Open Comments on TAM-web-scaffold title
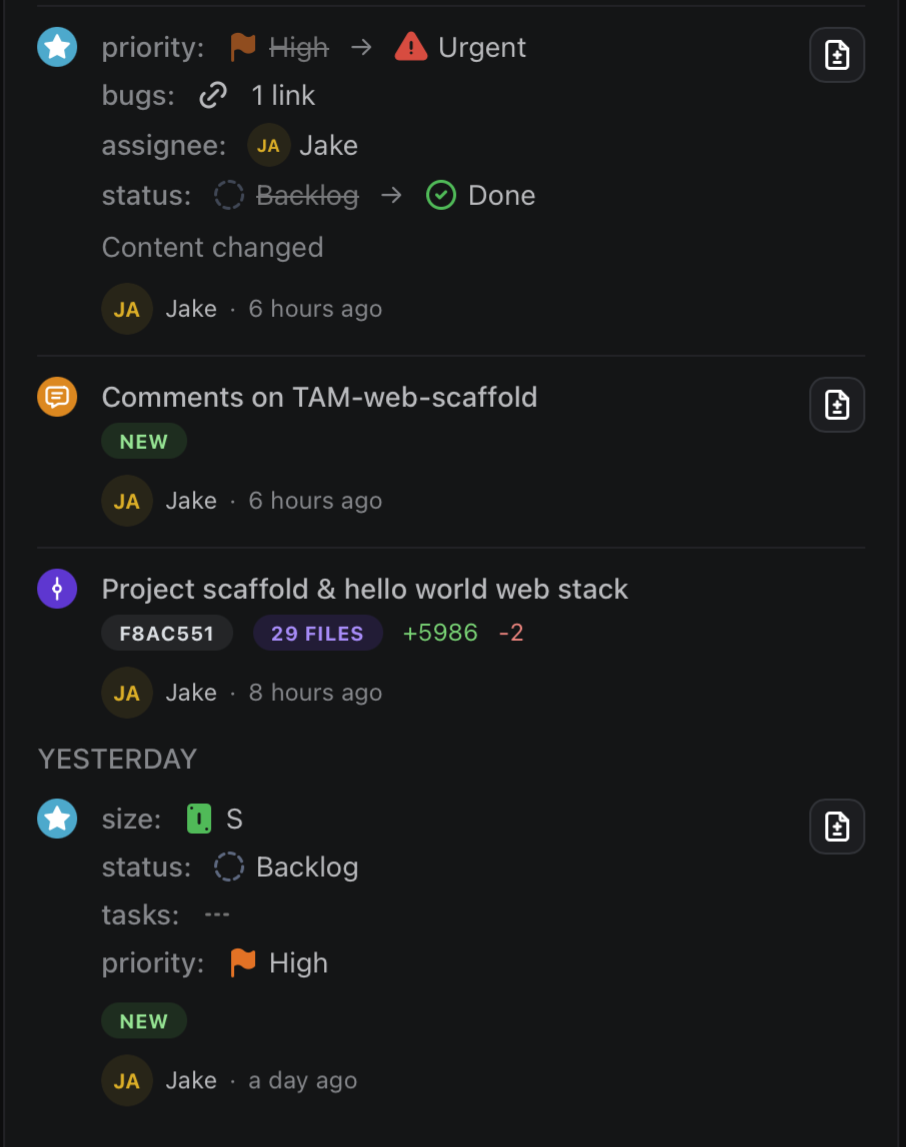This screenshot has width=906, height=1147. click(x=320, y=397)
